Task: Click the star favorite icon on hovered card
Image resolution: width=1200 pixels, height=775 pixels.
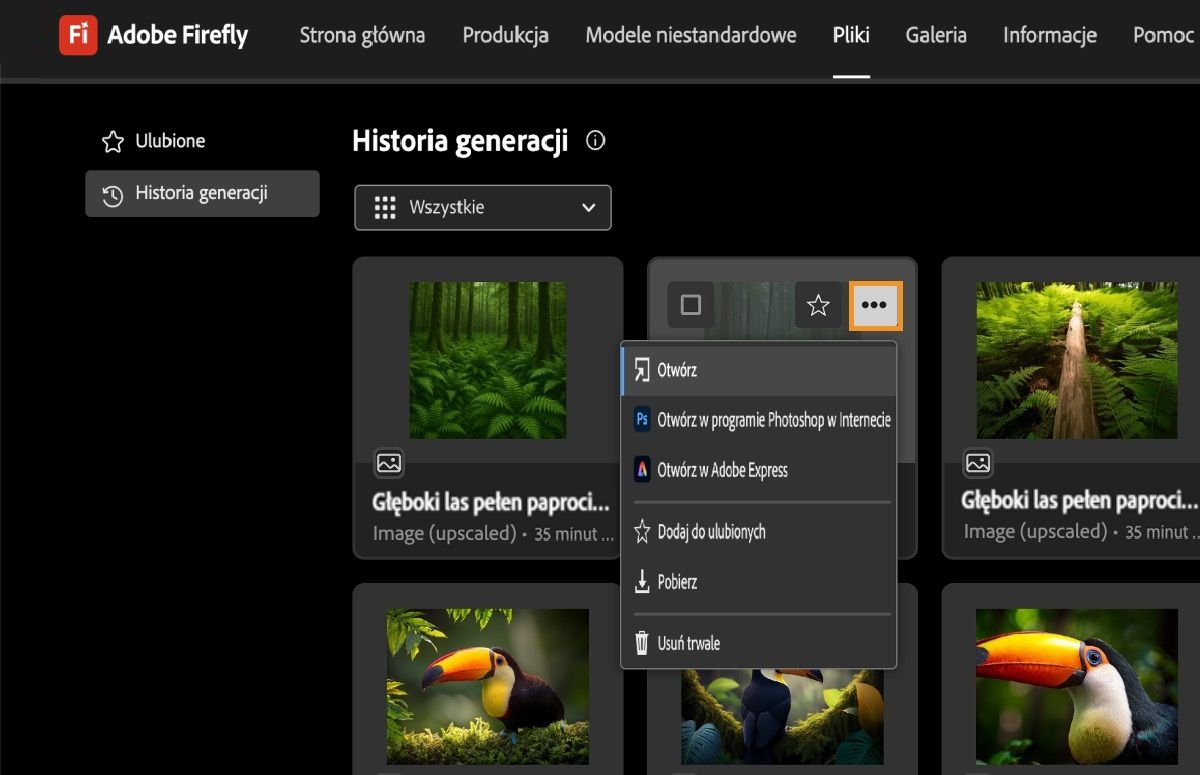Action: [x=818, y=305]
